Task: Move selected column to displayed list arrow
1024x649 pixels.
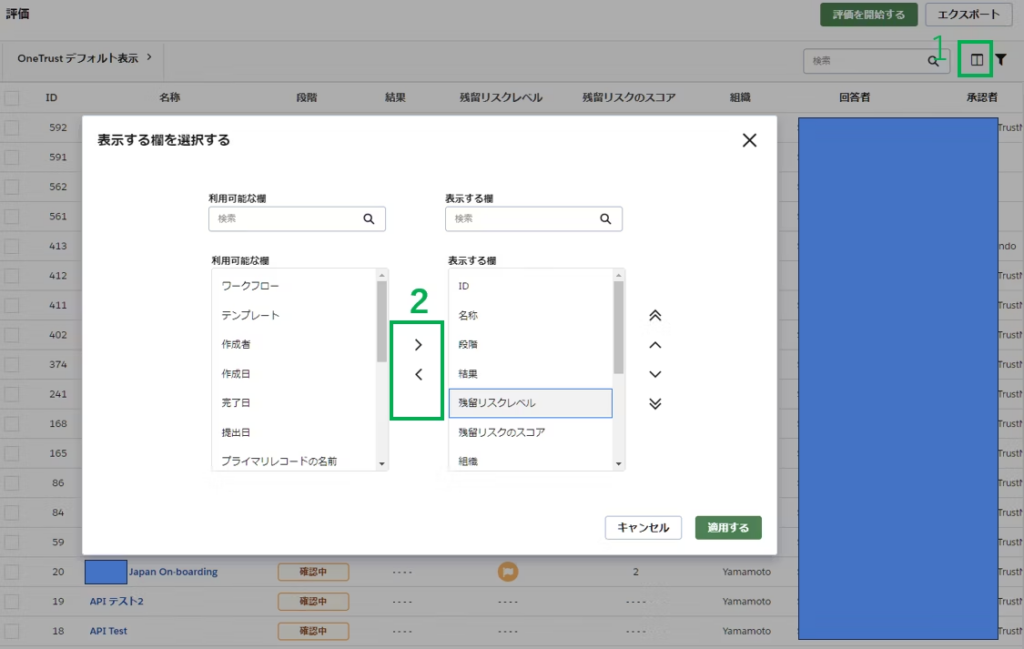Action: 418,345
